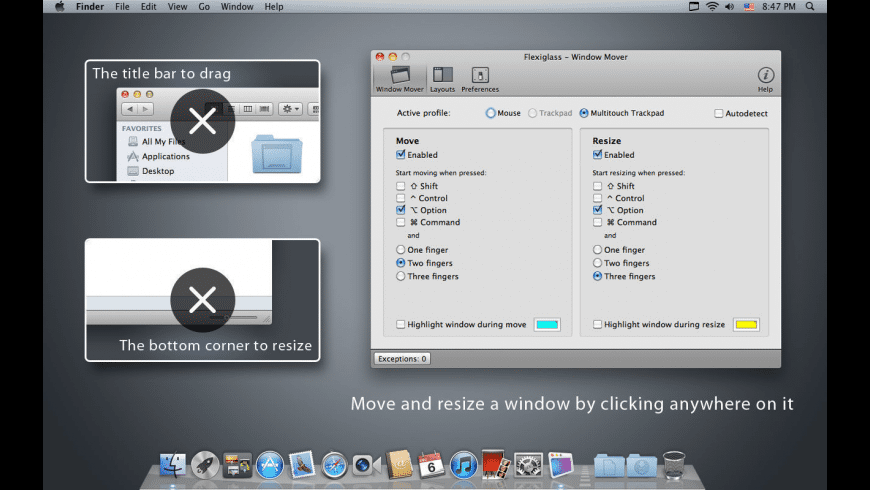The width and height of the screenshot is (870, 490).
Task: Open the Trash in the dock
Action: tap(674, 464)
